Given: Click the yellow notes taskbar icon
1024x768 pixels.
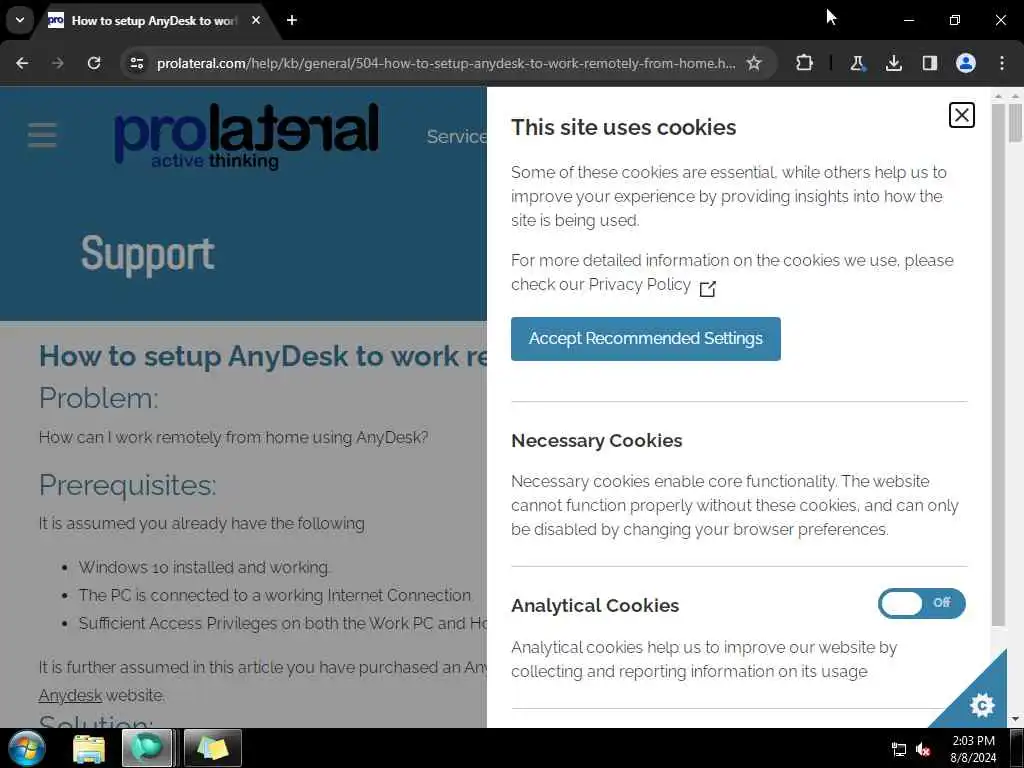Looking at the screenshot, I should [x=213, y=748].
